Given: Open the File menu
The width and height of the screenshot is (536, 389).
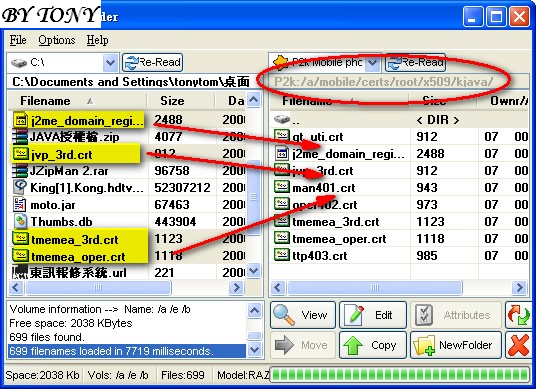Looking at the screenshot, I should (18, 40).
